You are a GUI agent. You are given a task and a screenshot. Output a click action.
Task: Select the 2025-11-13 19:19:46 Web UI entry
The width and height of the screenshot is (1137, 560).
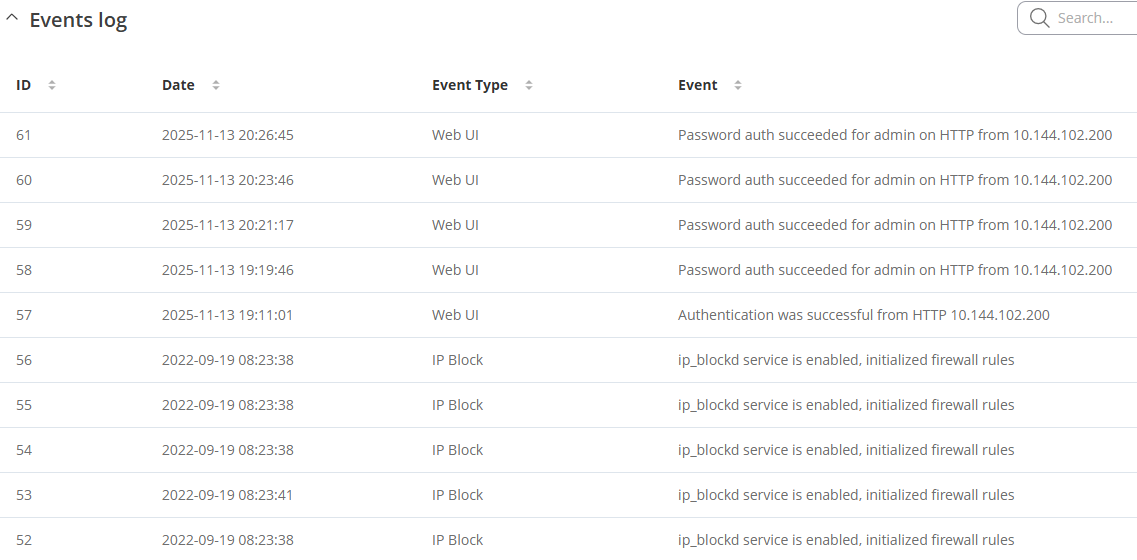[227, 270]
